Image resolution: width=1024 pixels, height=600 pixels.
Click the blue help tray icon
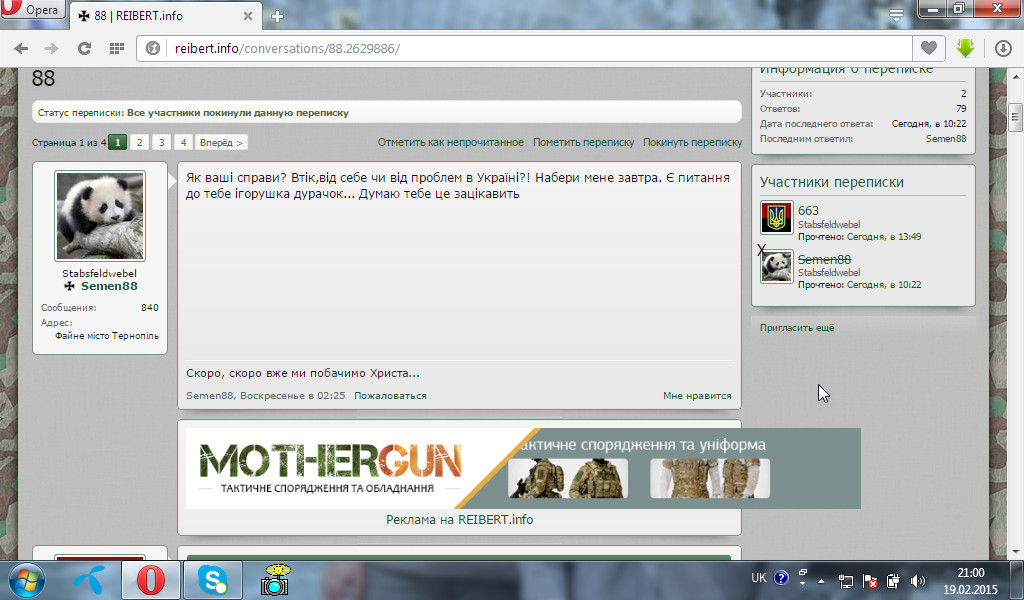(781, 578)
